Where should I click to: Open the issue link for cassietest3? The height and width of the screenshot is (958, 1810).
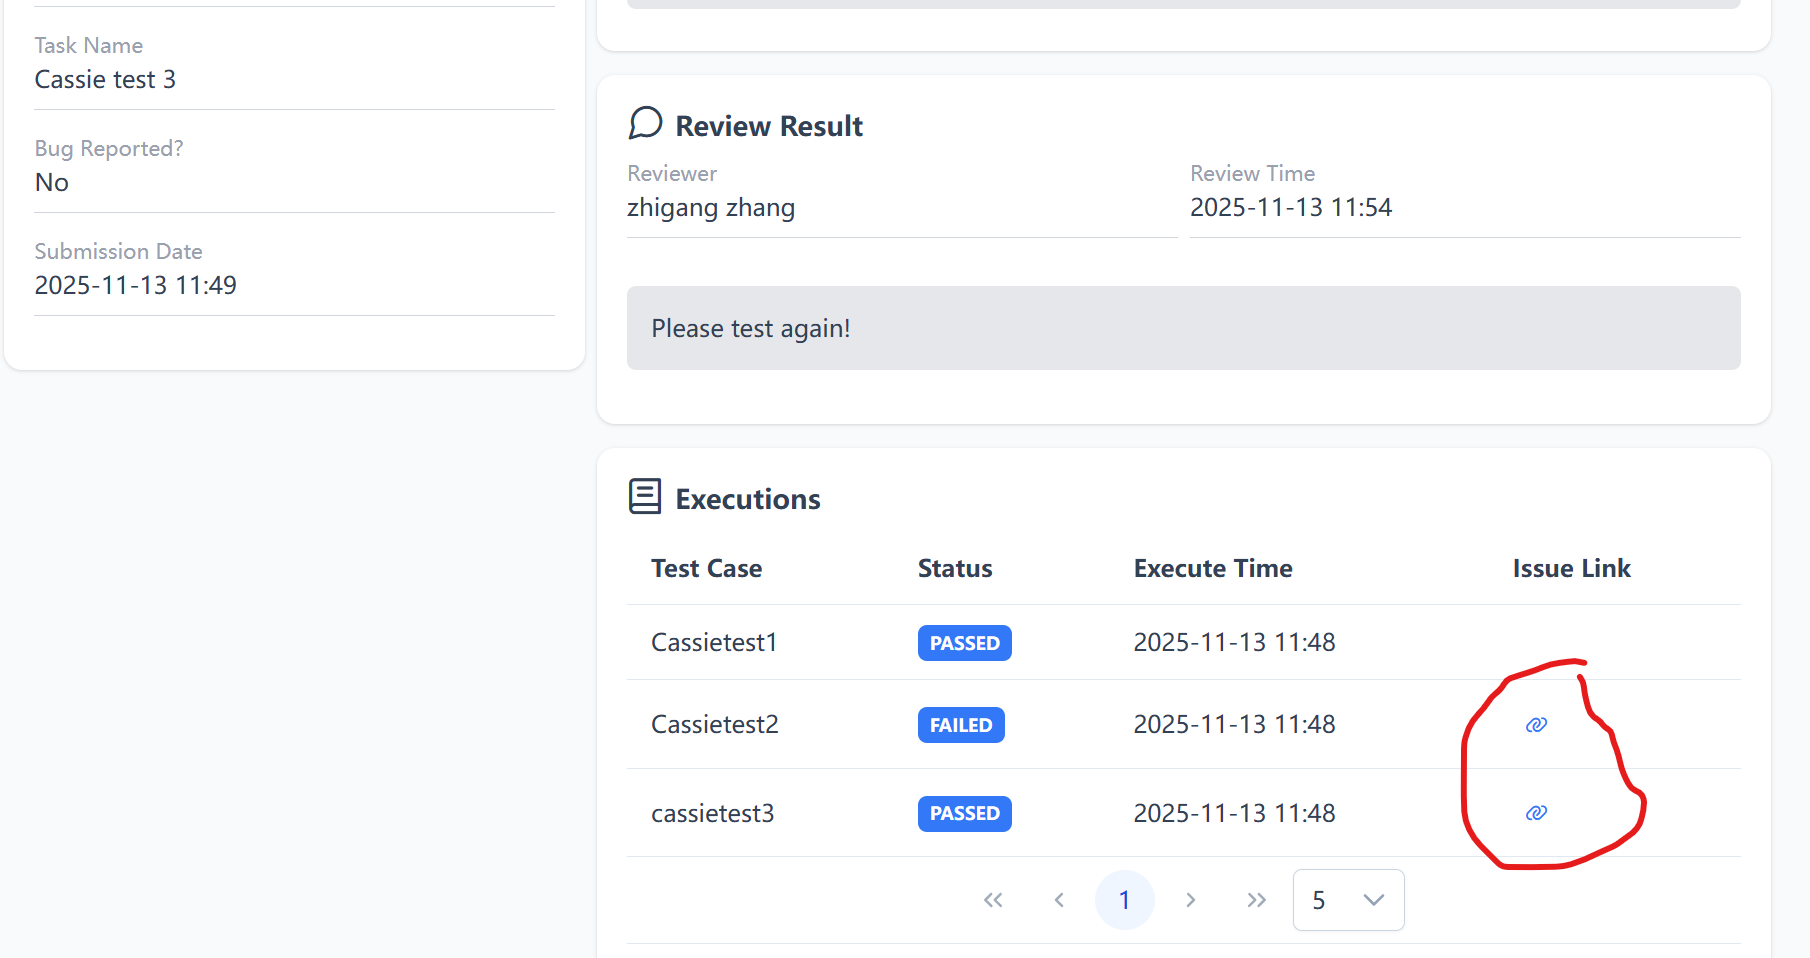(x=1536, y=813)
